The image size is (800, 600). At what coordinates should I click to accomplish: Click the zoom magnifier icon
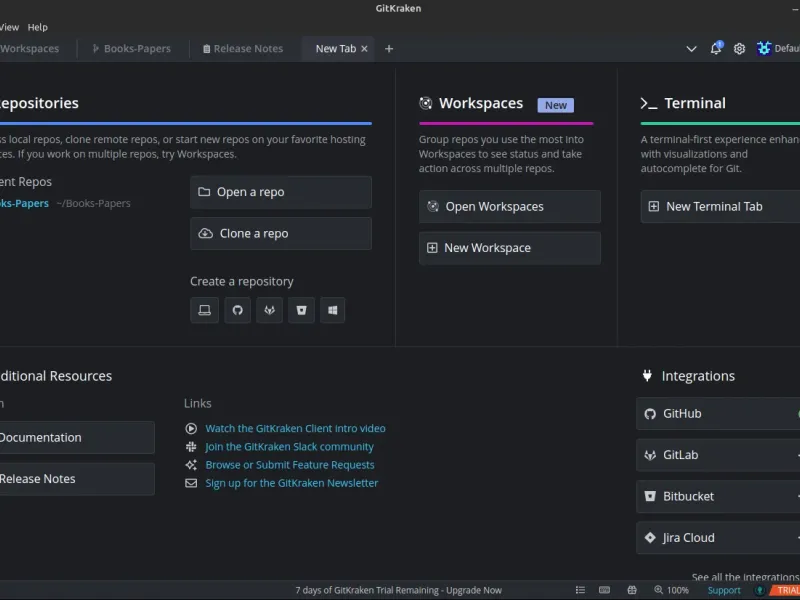[x=659, y=590]
